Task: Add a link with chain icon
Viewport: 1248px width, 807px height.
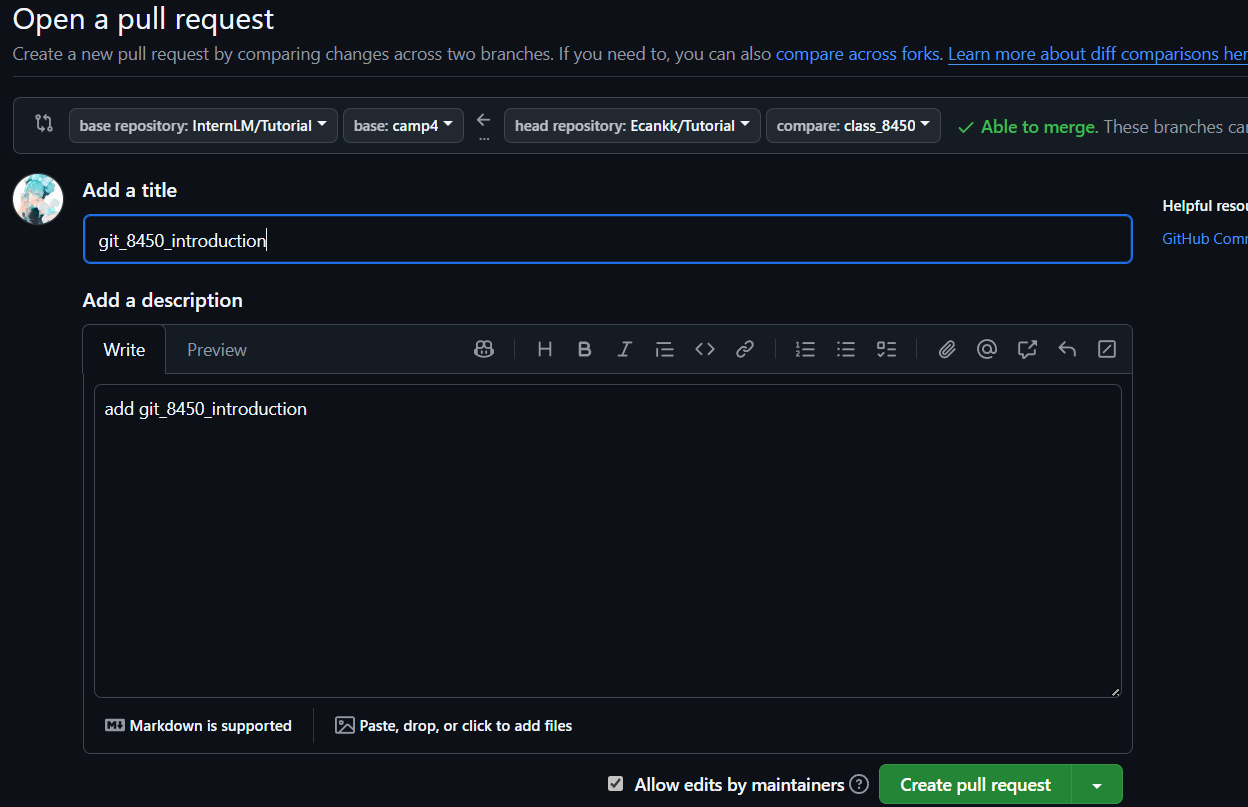Action: point(745,349)
